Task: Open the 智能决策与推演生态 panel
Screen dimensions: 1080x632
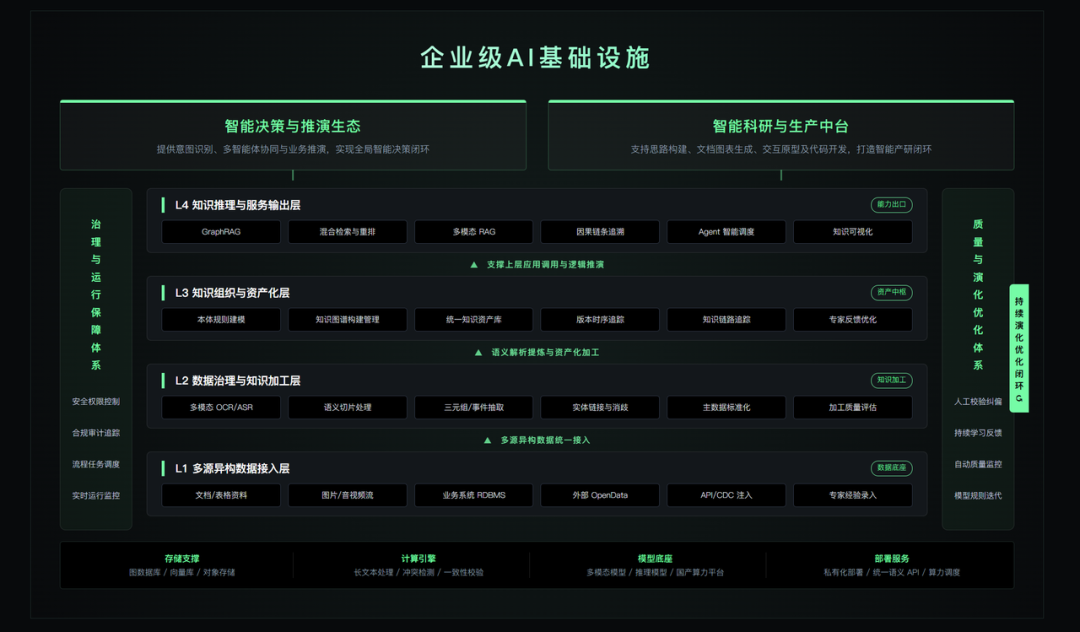Action: click(293, 136)
